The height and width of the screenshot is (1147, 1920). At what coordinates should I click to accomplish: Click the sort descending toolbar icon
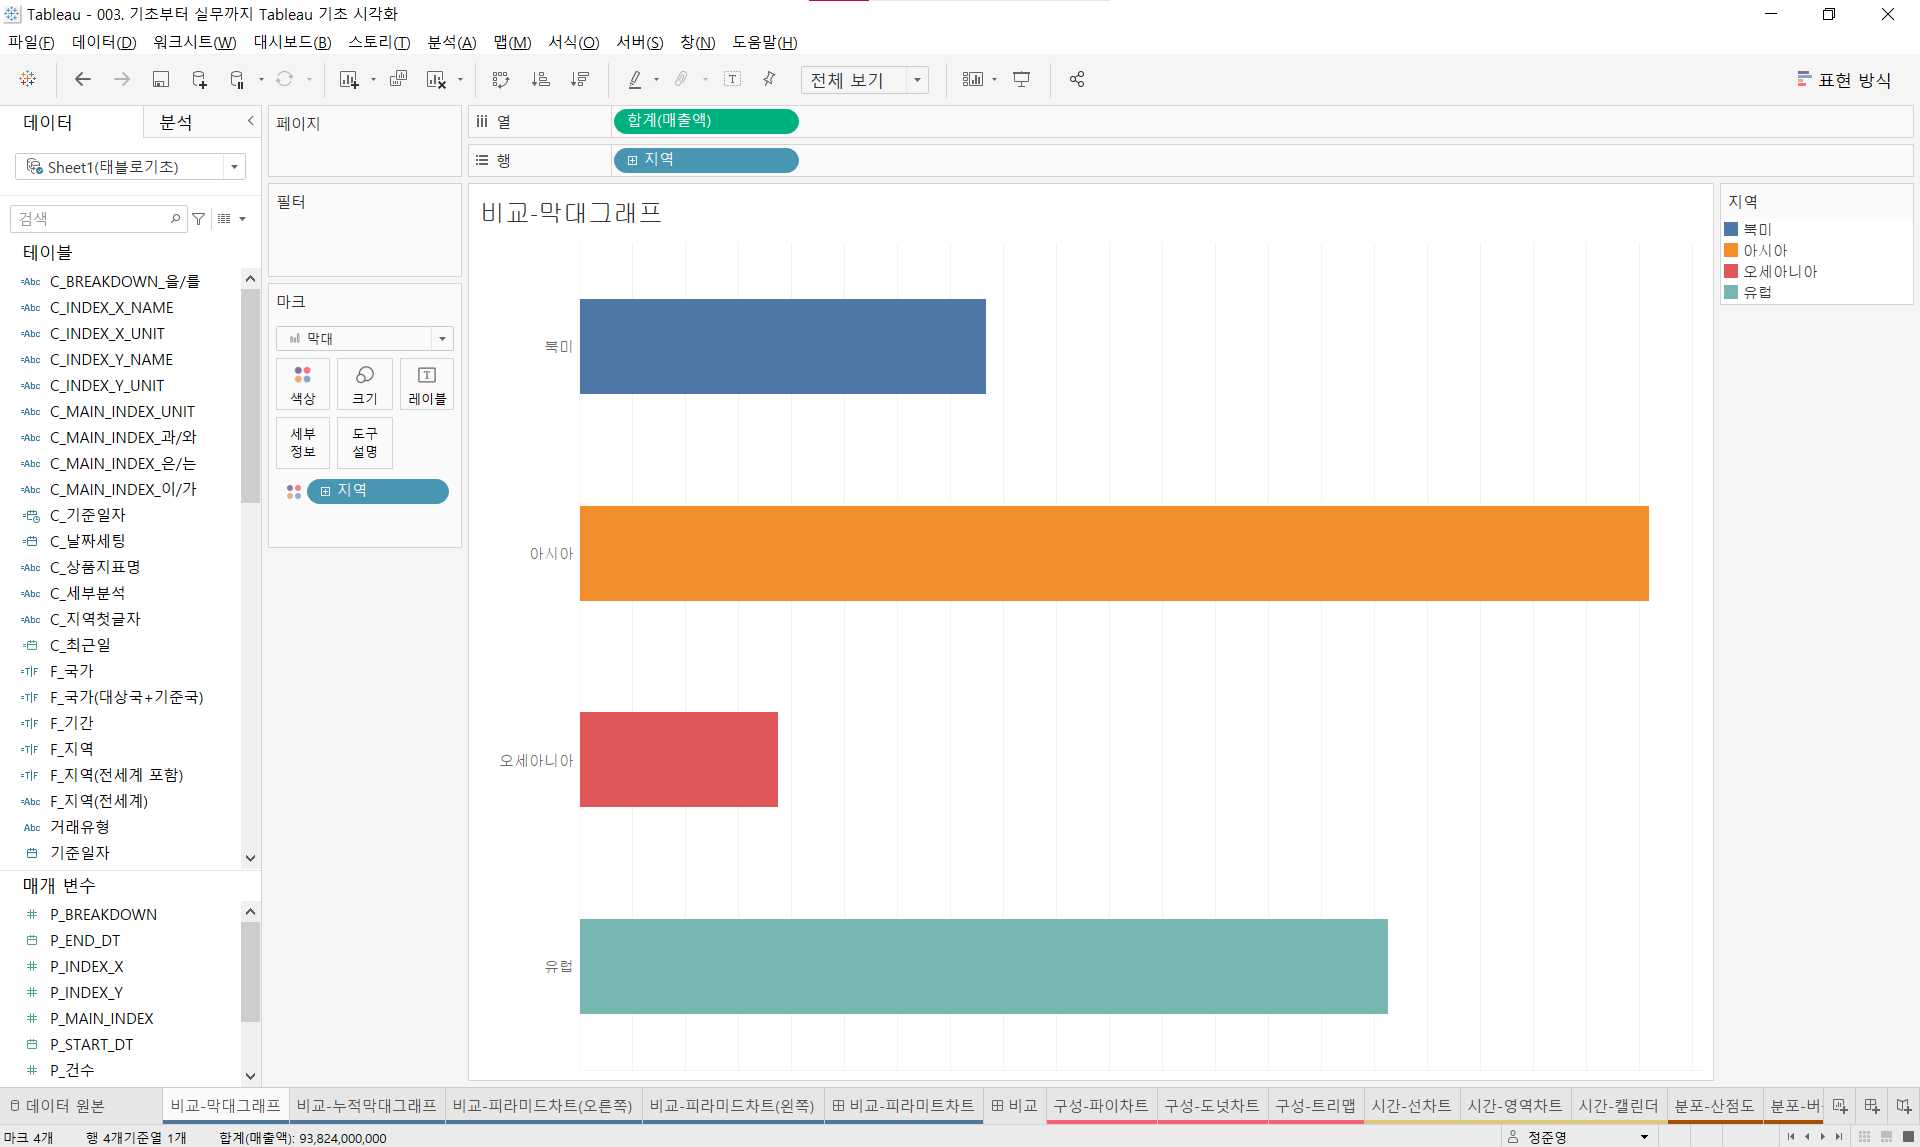point(580,79)
